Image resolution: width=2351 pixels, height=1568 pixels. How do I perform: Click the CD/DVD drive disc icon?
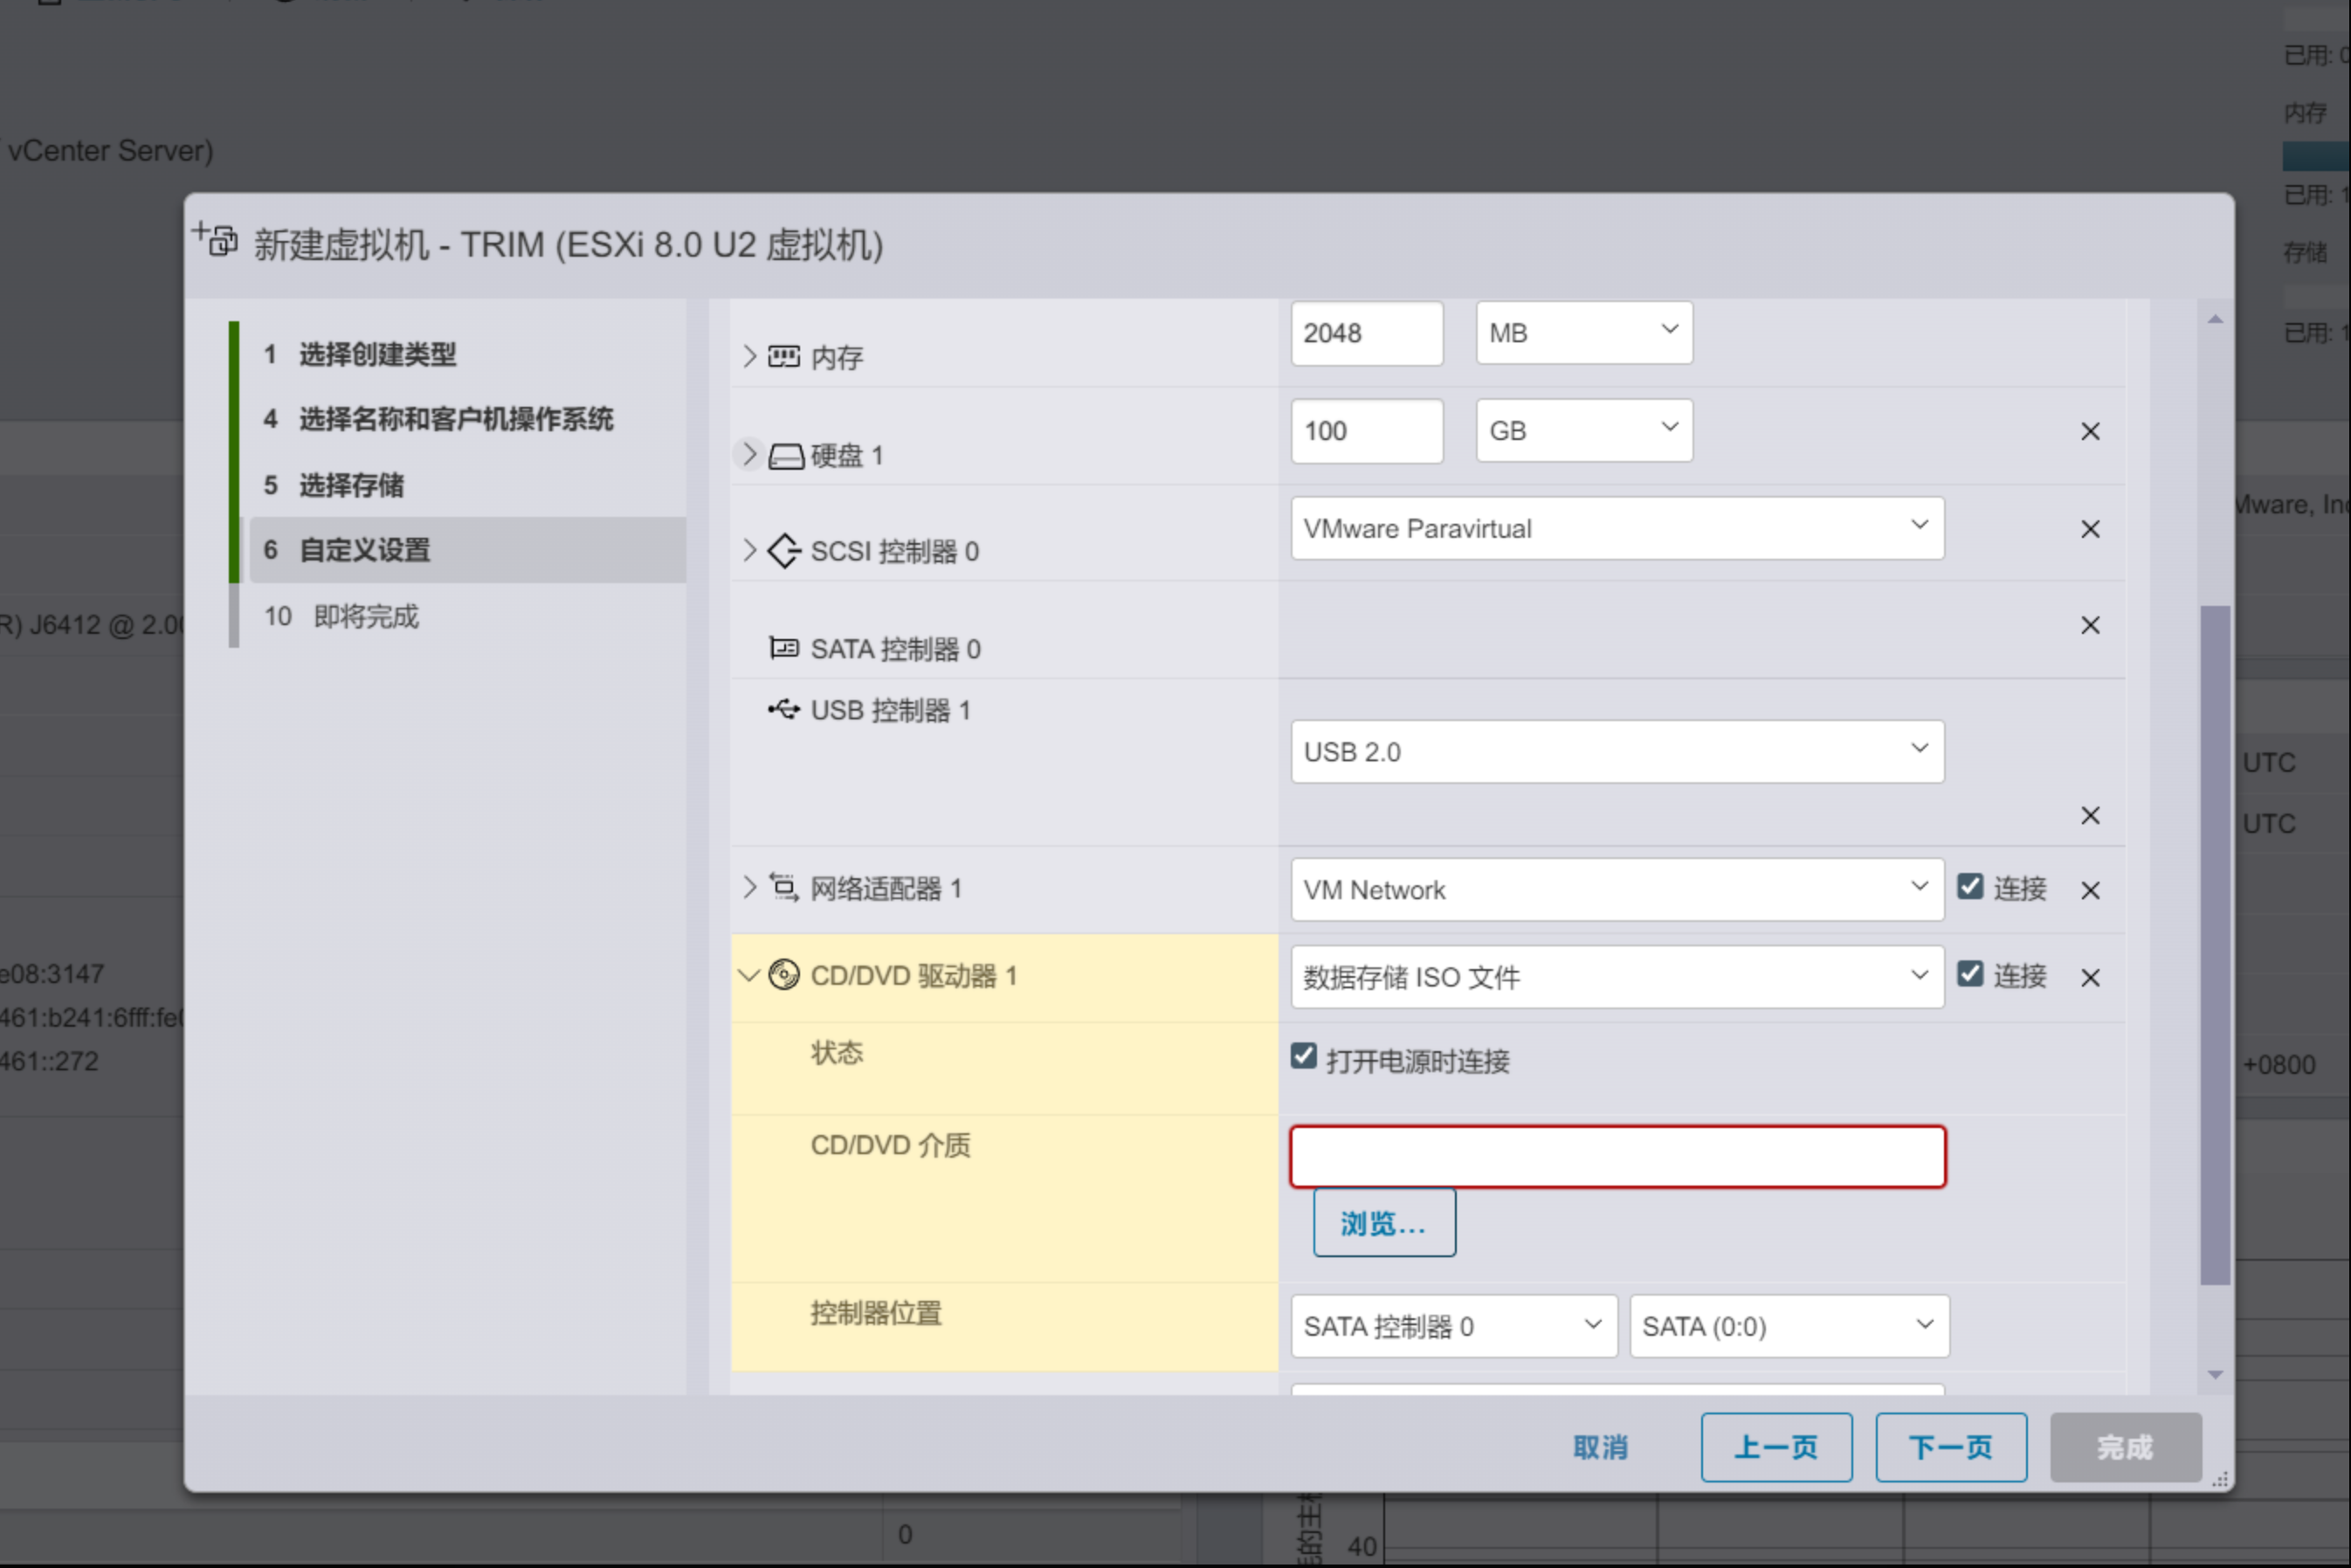pos(783,975)
